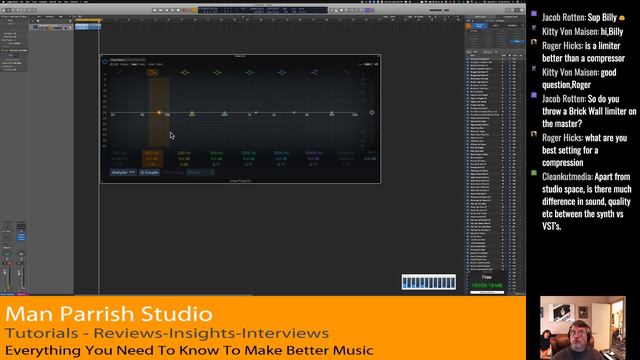Click the Rewind transport button

point(155,10)
